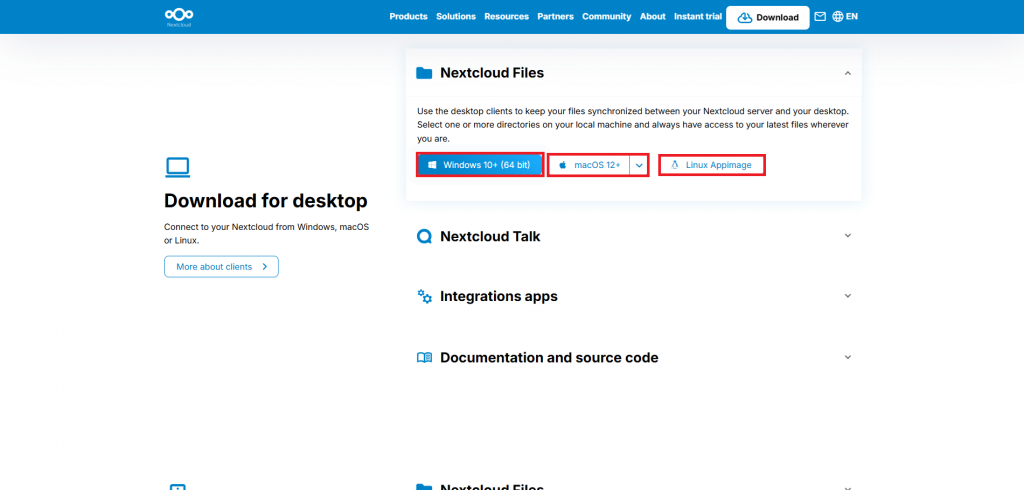Viewport: 1024px width, 490px height.
Task: Click the laptop icon above Download for desktop
Action: 177,167
